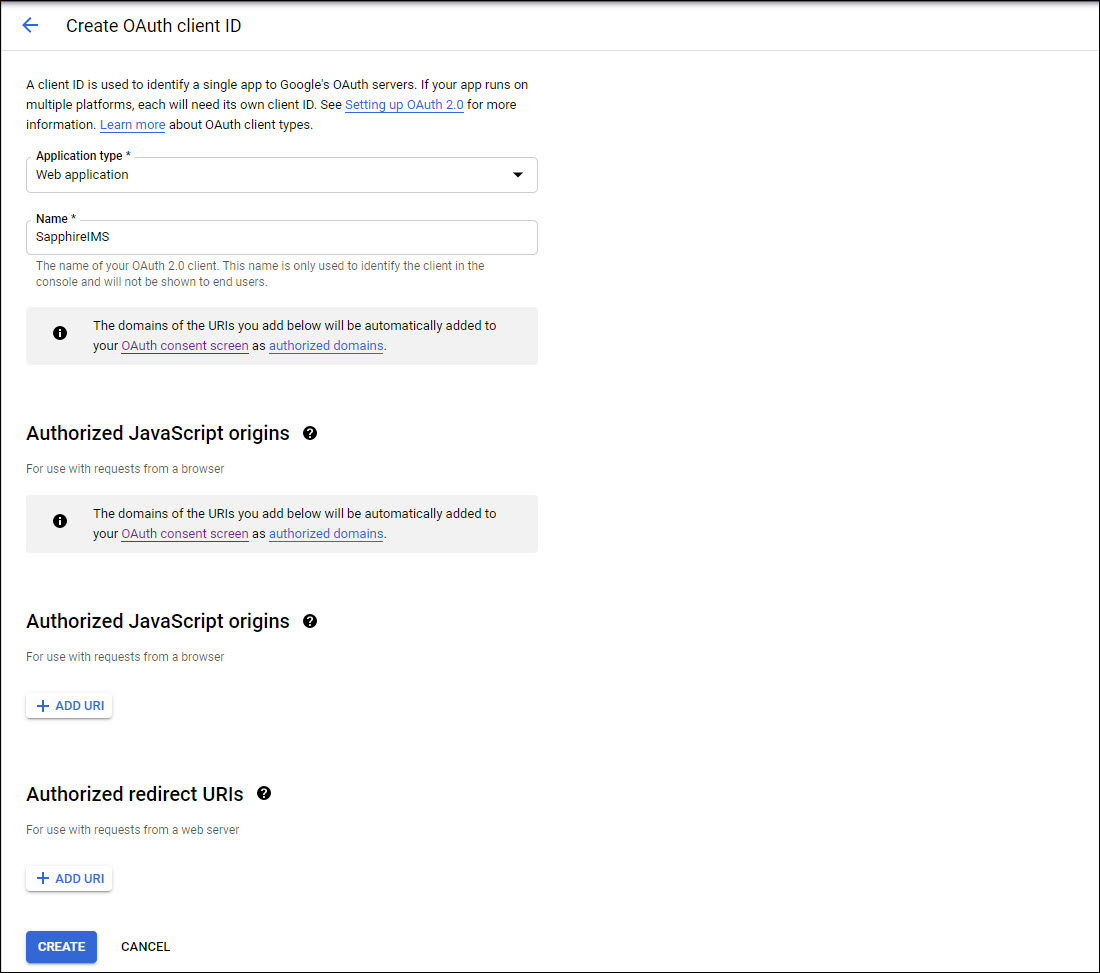
Task: Click the blue CREATE button
Action: coord(61,947)
